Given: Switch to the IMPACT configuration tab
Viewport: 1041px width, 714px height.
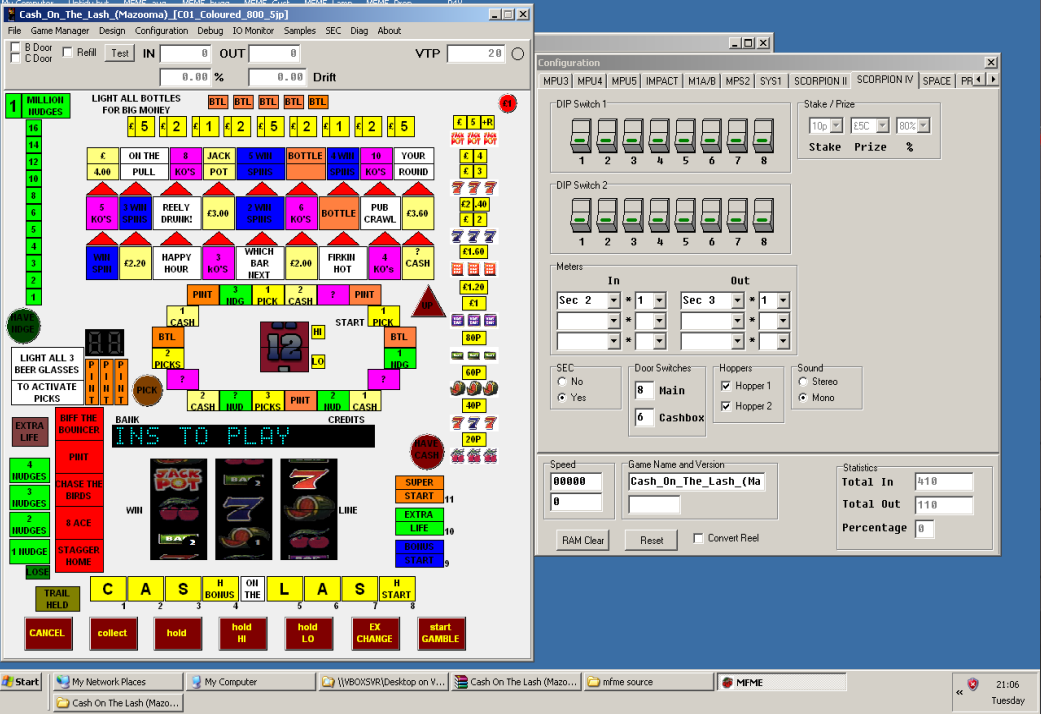Looking at the screenshot, I should click(662, 81).
